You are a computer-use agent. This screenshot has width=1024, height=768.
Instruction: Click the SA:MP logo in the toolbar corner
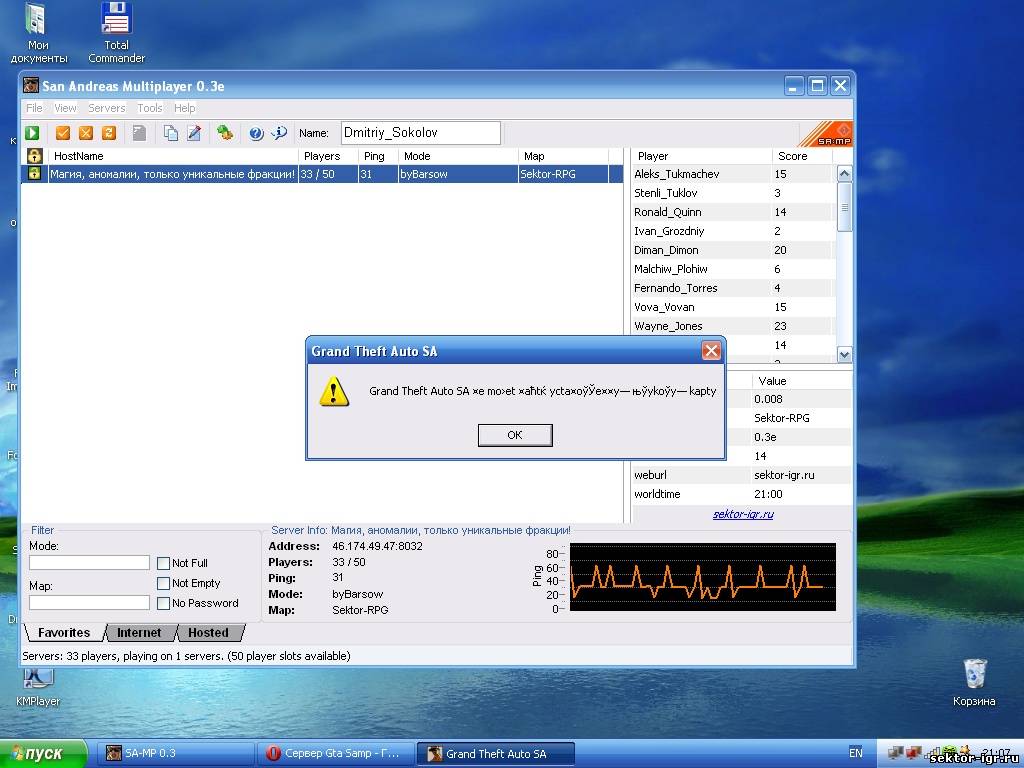(x=826, y=134)
